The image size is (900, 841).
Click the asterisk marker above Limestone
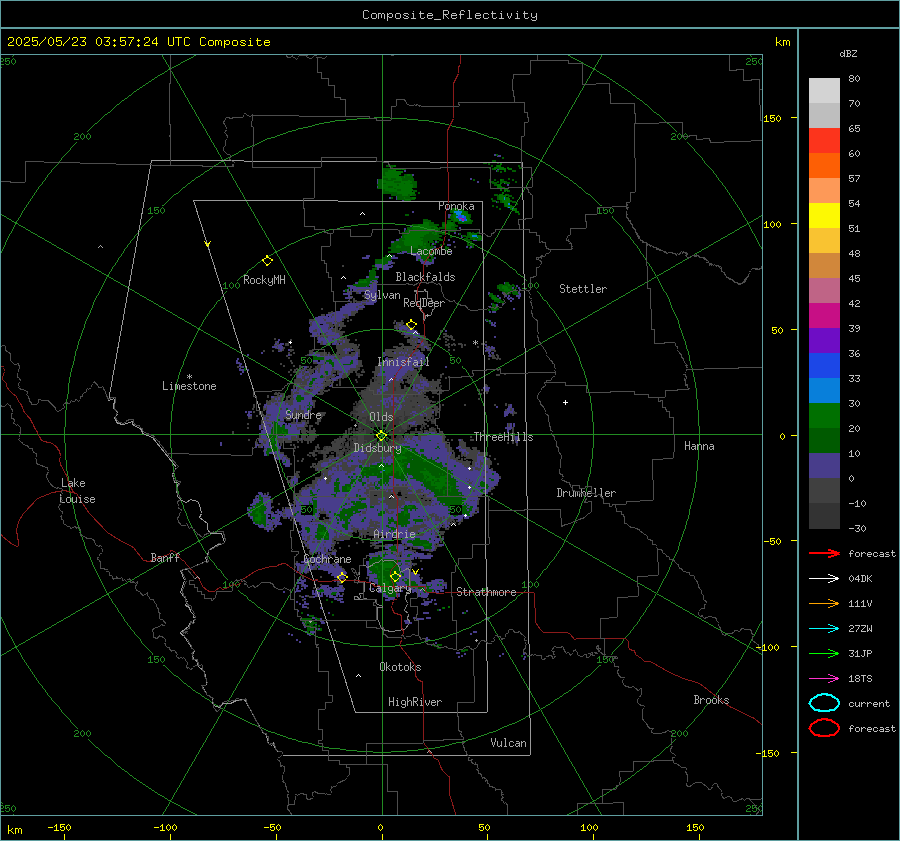pos(189,377)
